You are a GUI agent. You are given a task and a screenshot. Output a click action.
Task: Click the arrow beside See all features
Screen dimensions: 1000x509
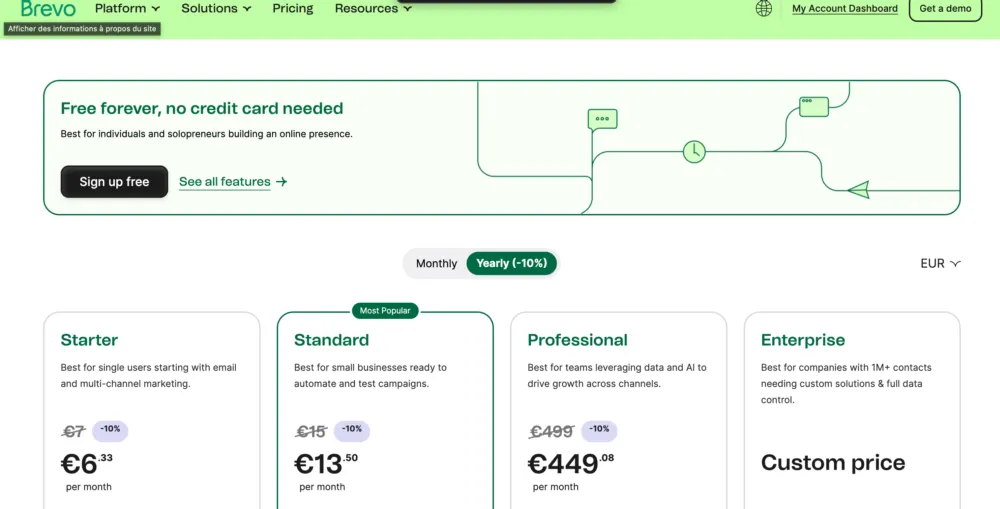(x=281, y=182)
